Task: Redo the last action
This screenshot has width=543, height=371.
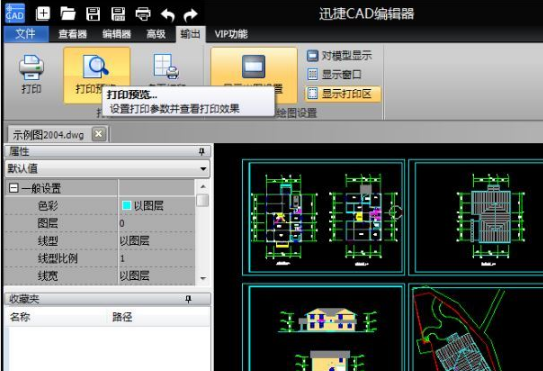Action: coord(190,15)
